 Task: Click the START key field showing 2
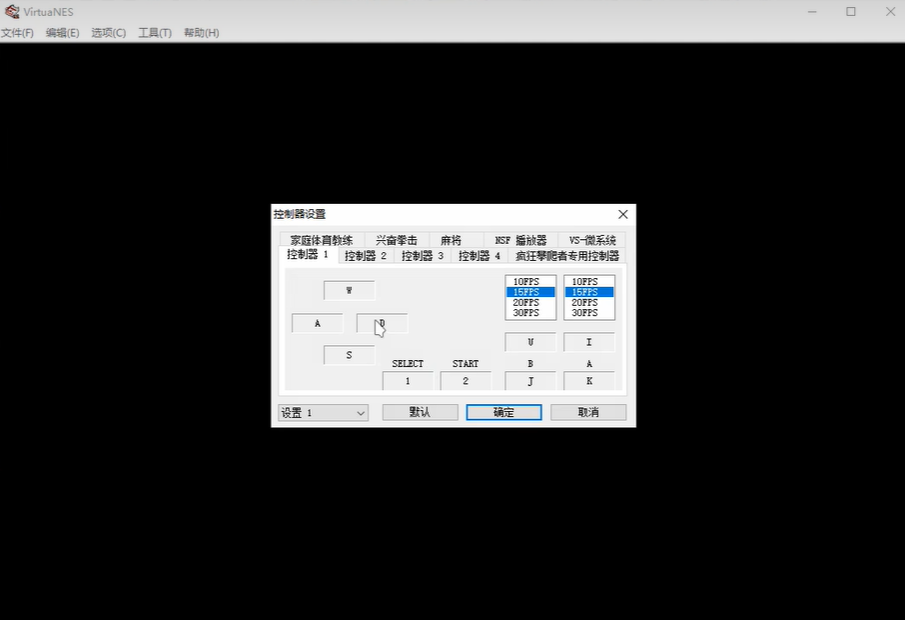pyautogui.click(x=466, y=381)
